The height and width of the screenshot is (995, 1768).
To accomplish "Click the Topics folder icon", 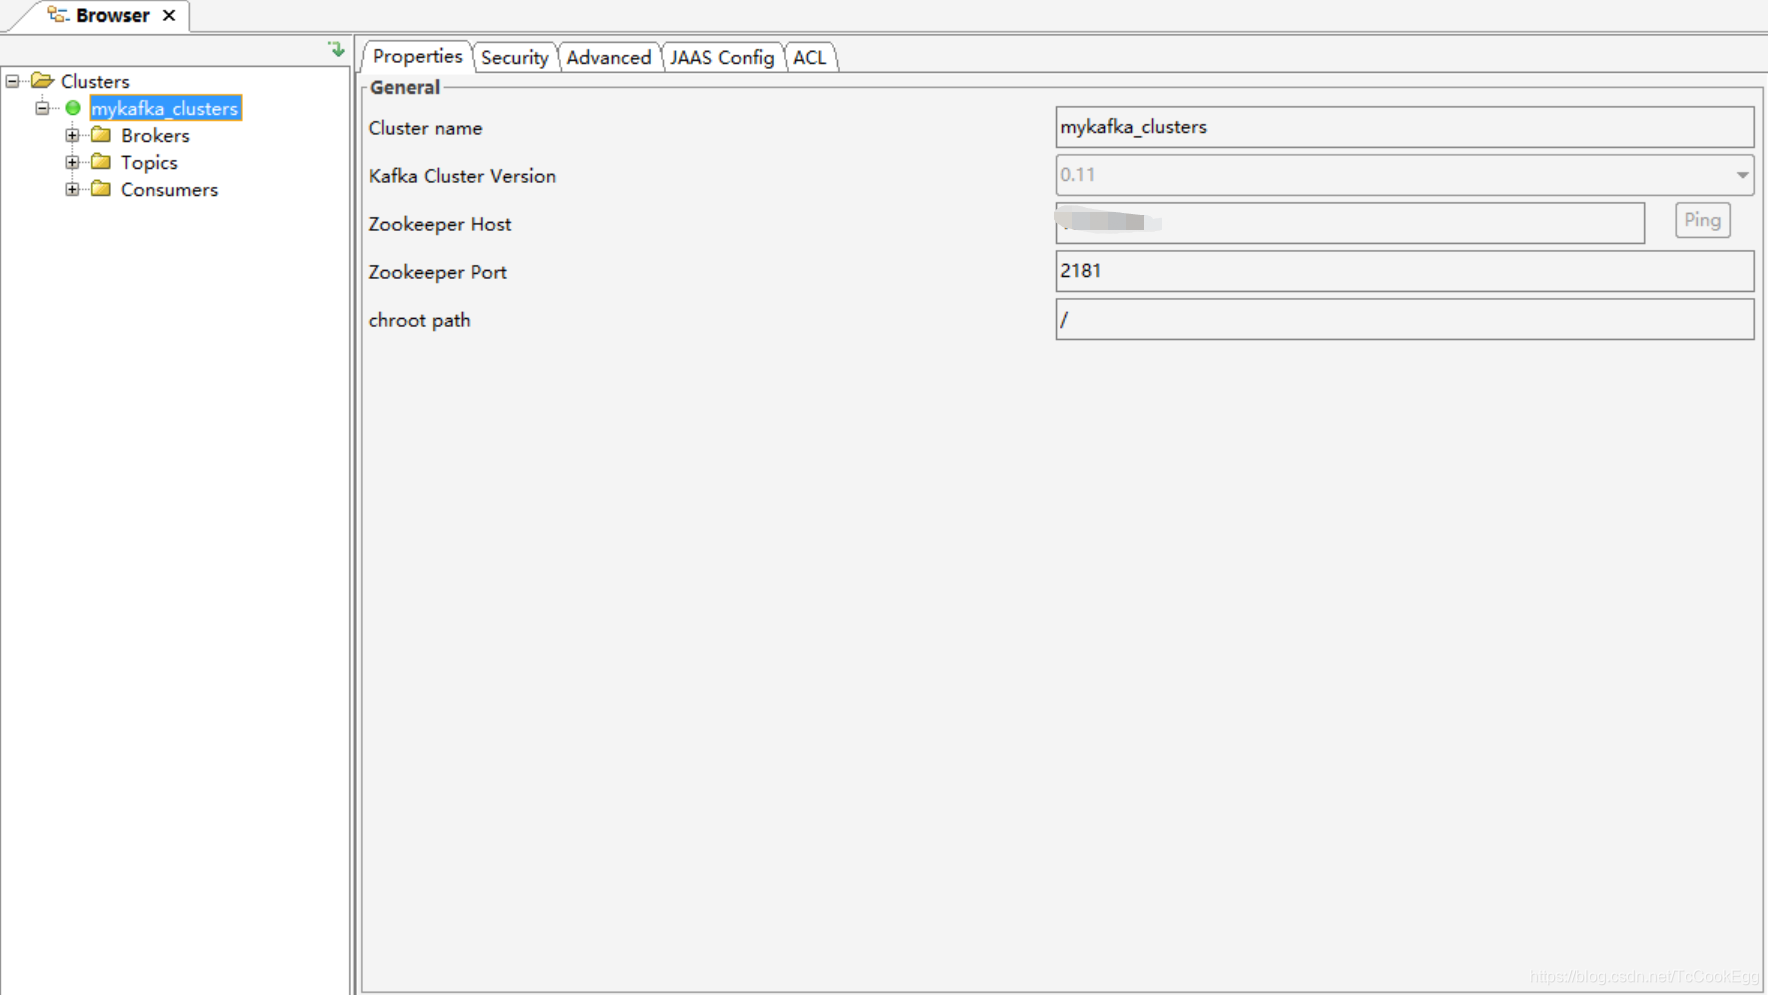I will (101, 161).
